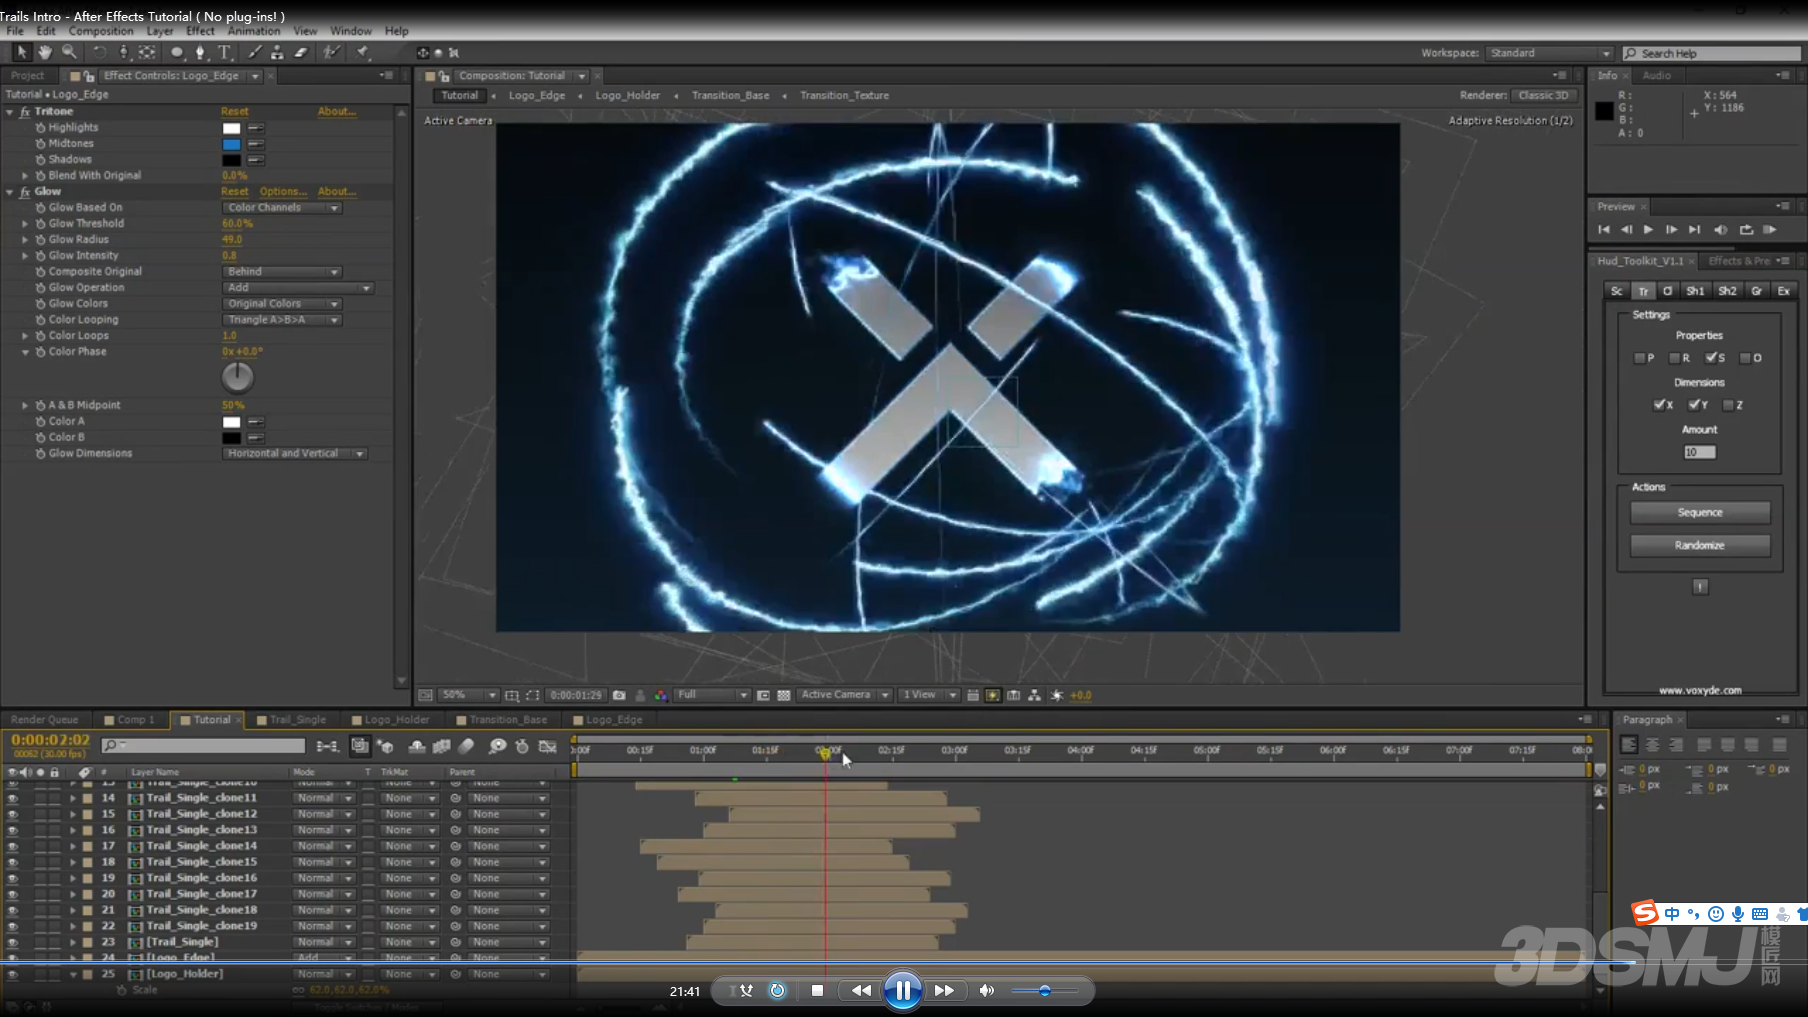
Task: Enable the Z dimension checkbox
Action: pos(1728,405)
